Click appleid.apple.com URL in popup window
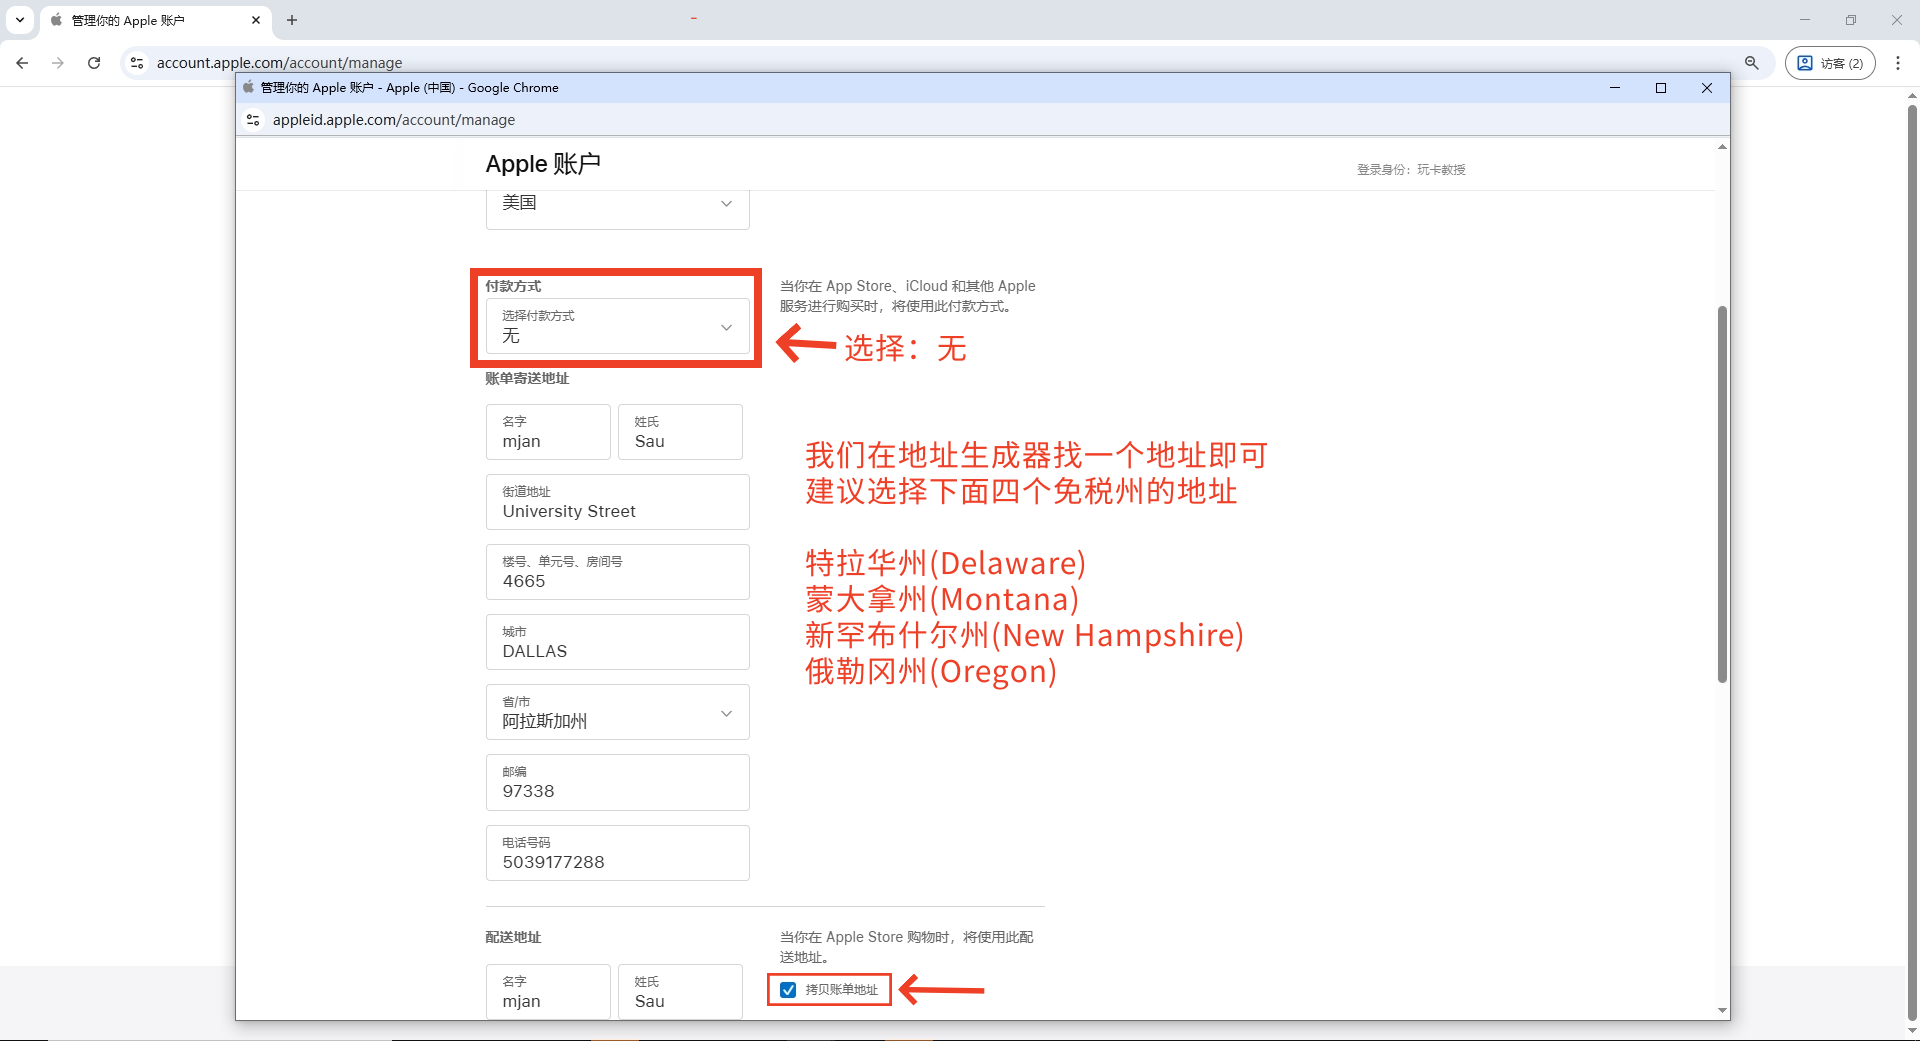1920x1041 pixels. click(394, 120)
